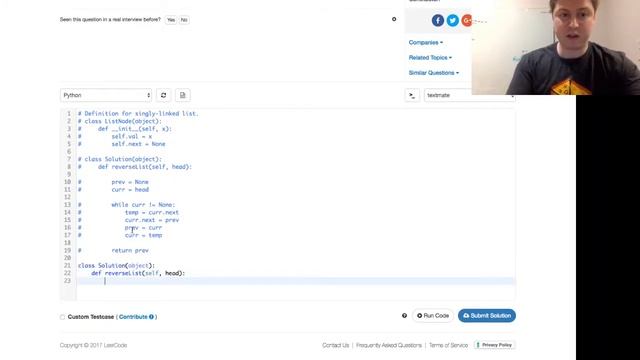
Task: Run the code with Run Code
Action: pyautogui.click(x=433, y=316)
